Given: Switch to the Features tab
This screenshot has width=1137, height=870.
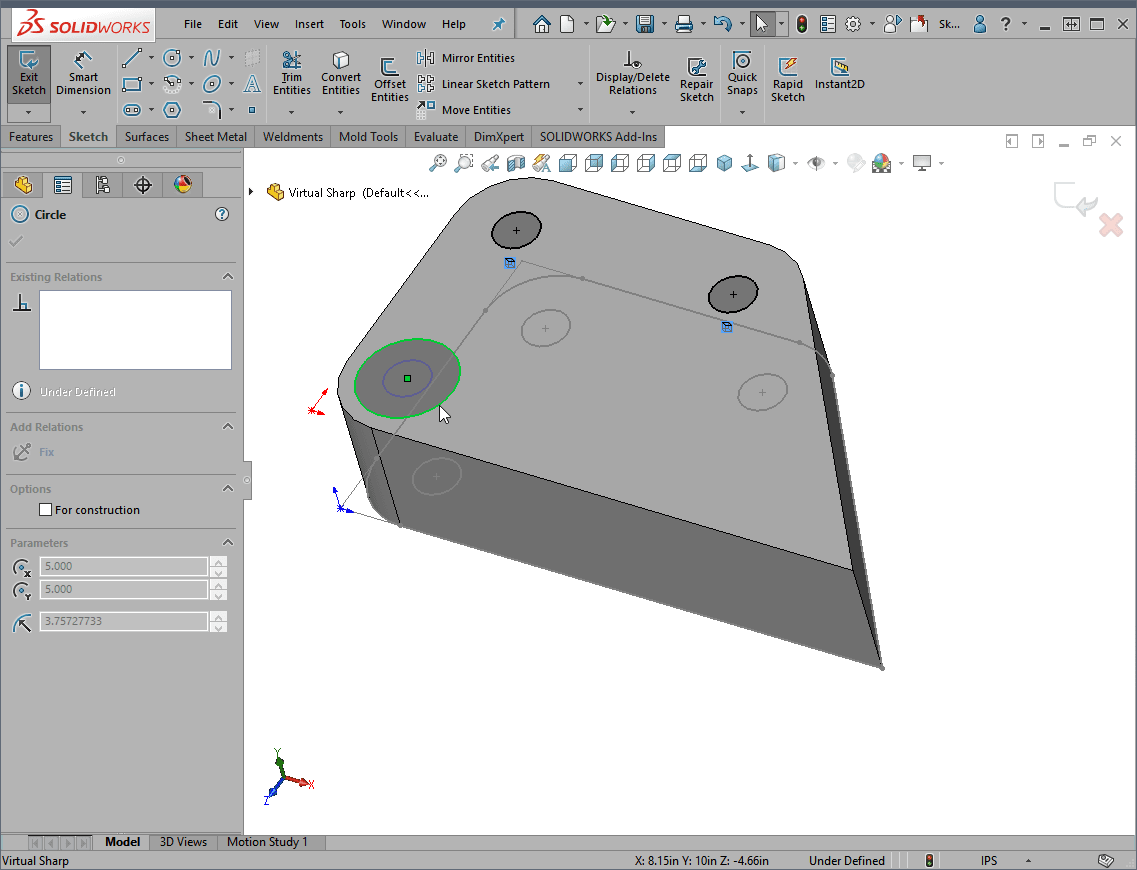Looking at the screenshot, I should [x=30, y=136].
